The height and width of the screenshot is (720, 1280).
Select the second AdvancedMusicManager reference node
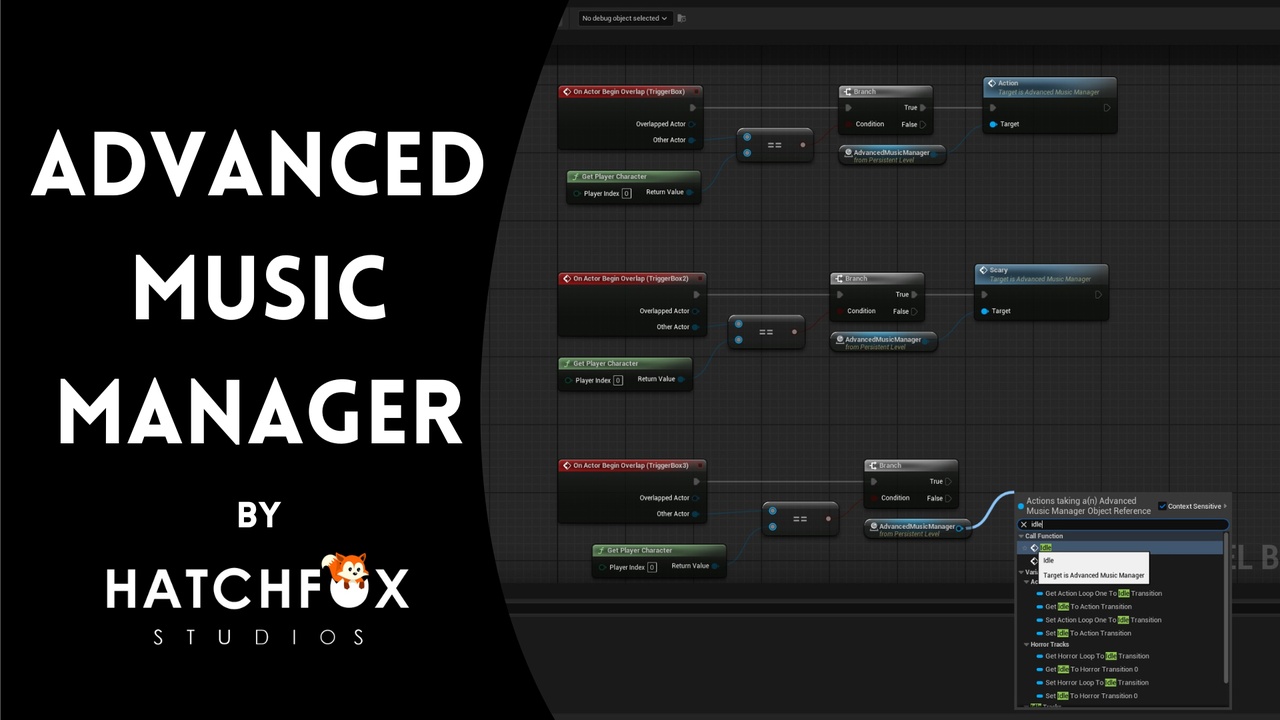click(x=884, y=342)
